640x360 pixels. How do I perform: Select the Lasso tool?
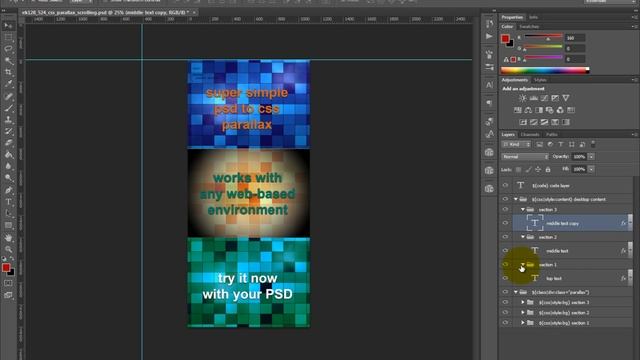(8, 49)
